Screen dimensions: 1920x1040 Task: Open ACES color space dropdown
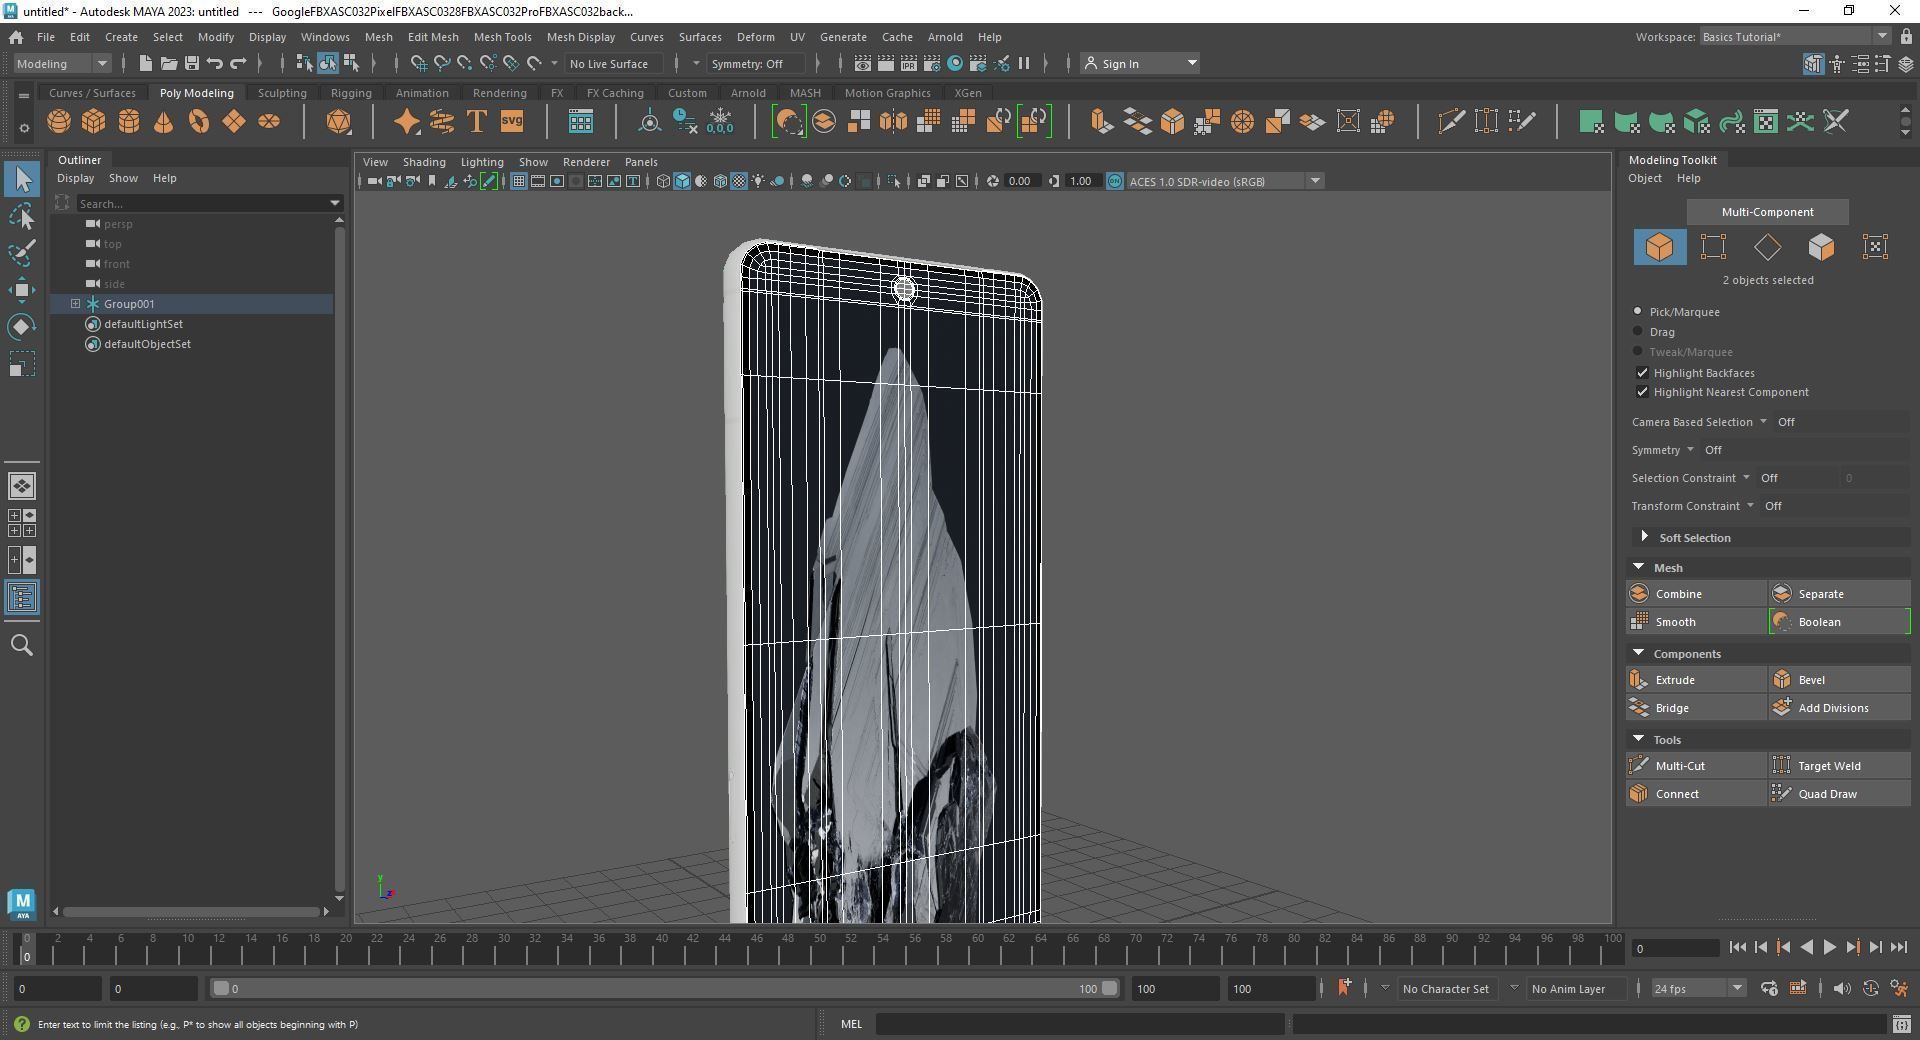click(x=1225, y=181)
